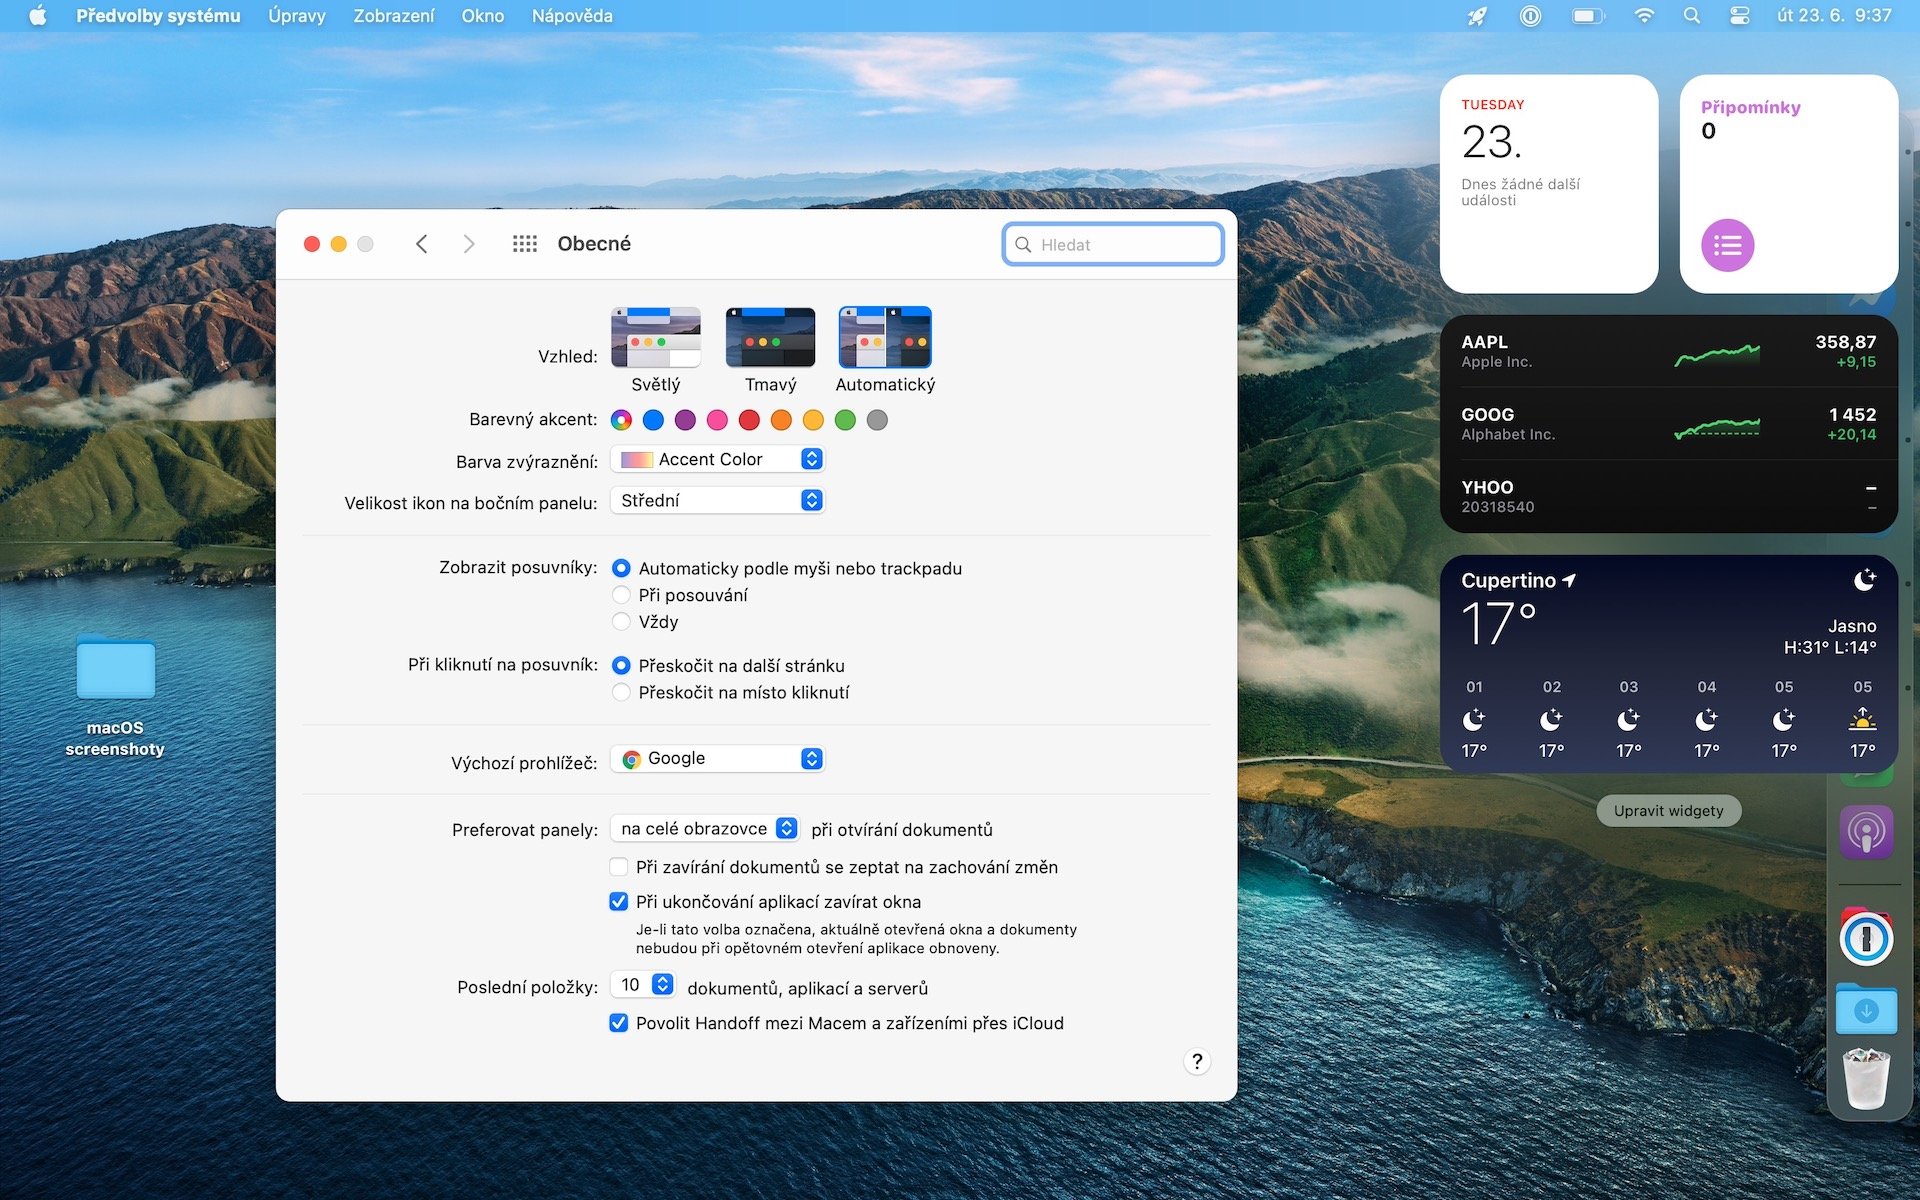The width and height of the screenshot is (1920, 1200).
Task: Open the Trash in the Dock
Action: click(x=1866, y=1078)
